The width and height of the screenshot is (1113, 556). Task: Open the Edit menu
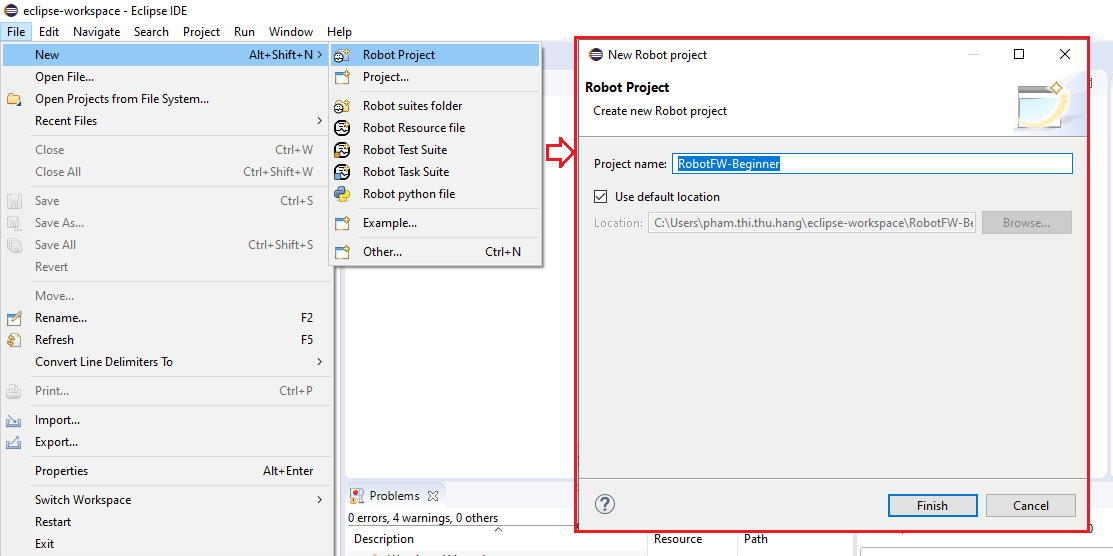click(x=49, y=32)
